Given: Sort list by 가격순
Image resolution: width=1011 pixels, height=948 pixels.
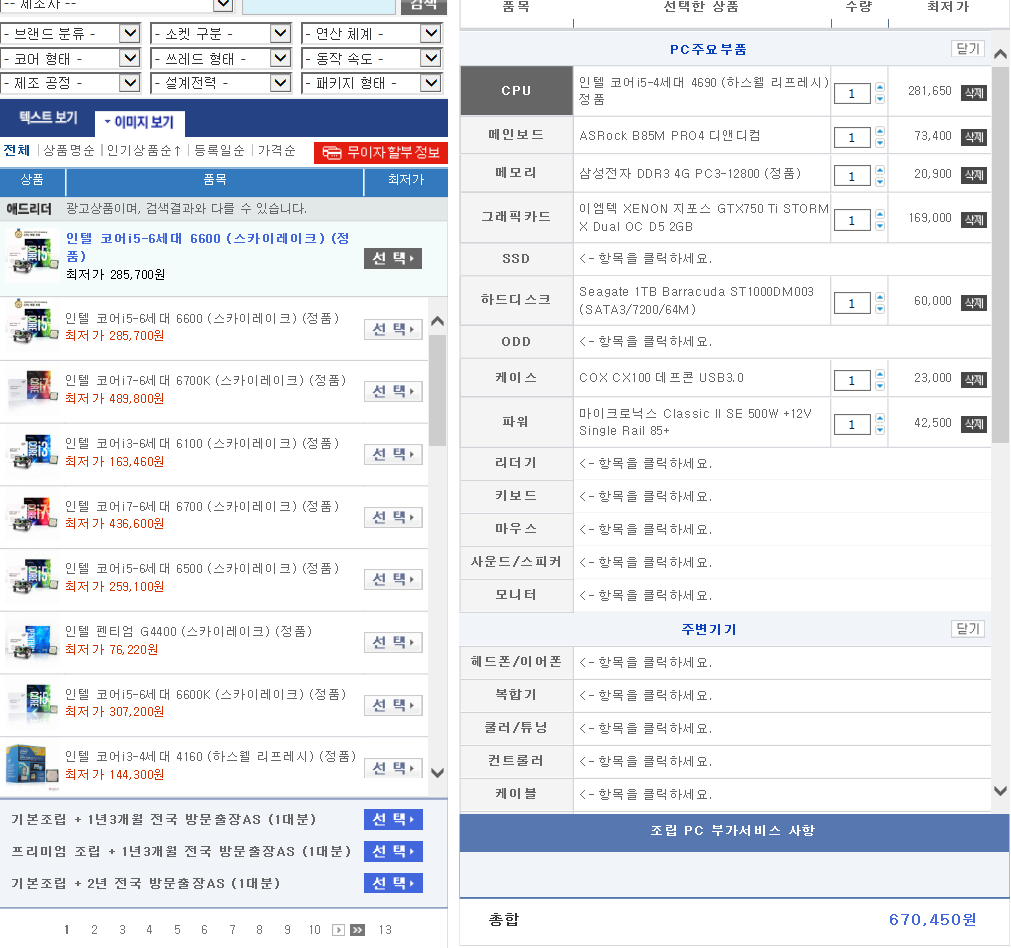Looking at the screenshot, I should [276, 150].
